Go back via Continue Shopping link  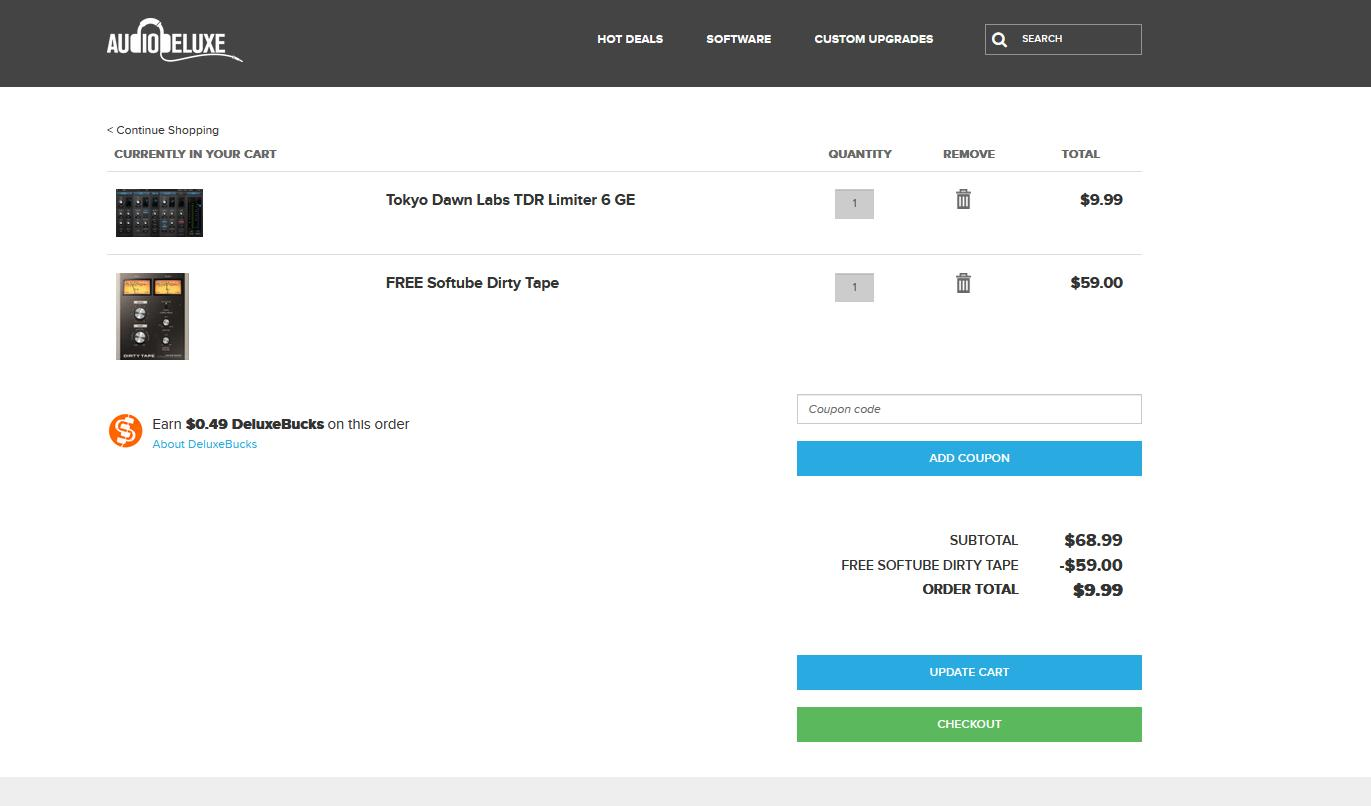pos(163,130)
